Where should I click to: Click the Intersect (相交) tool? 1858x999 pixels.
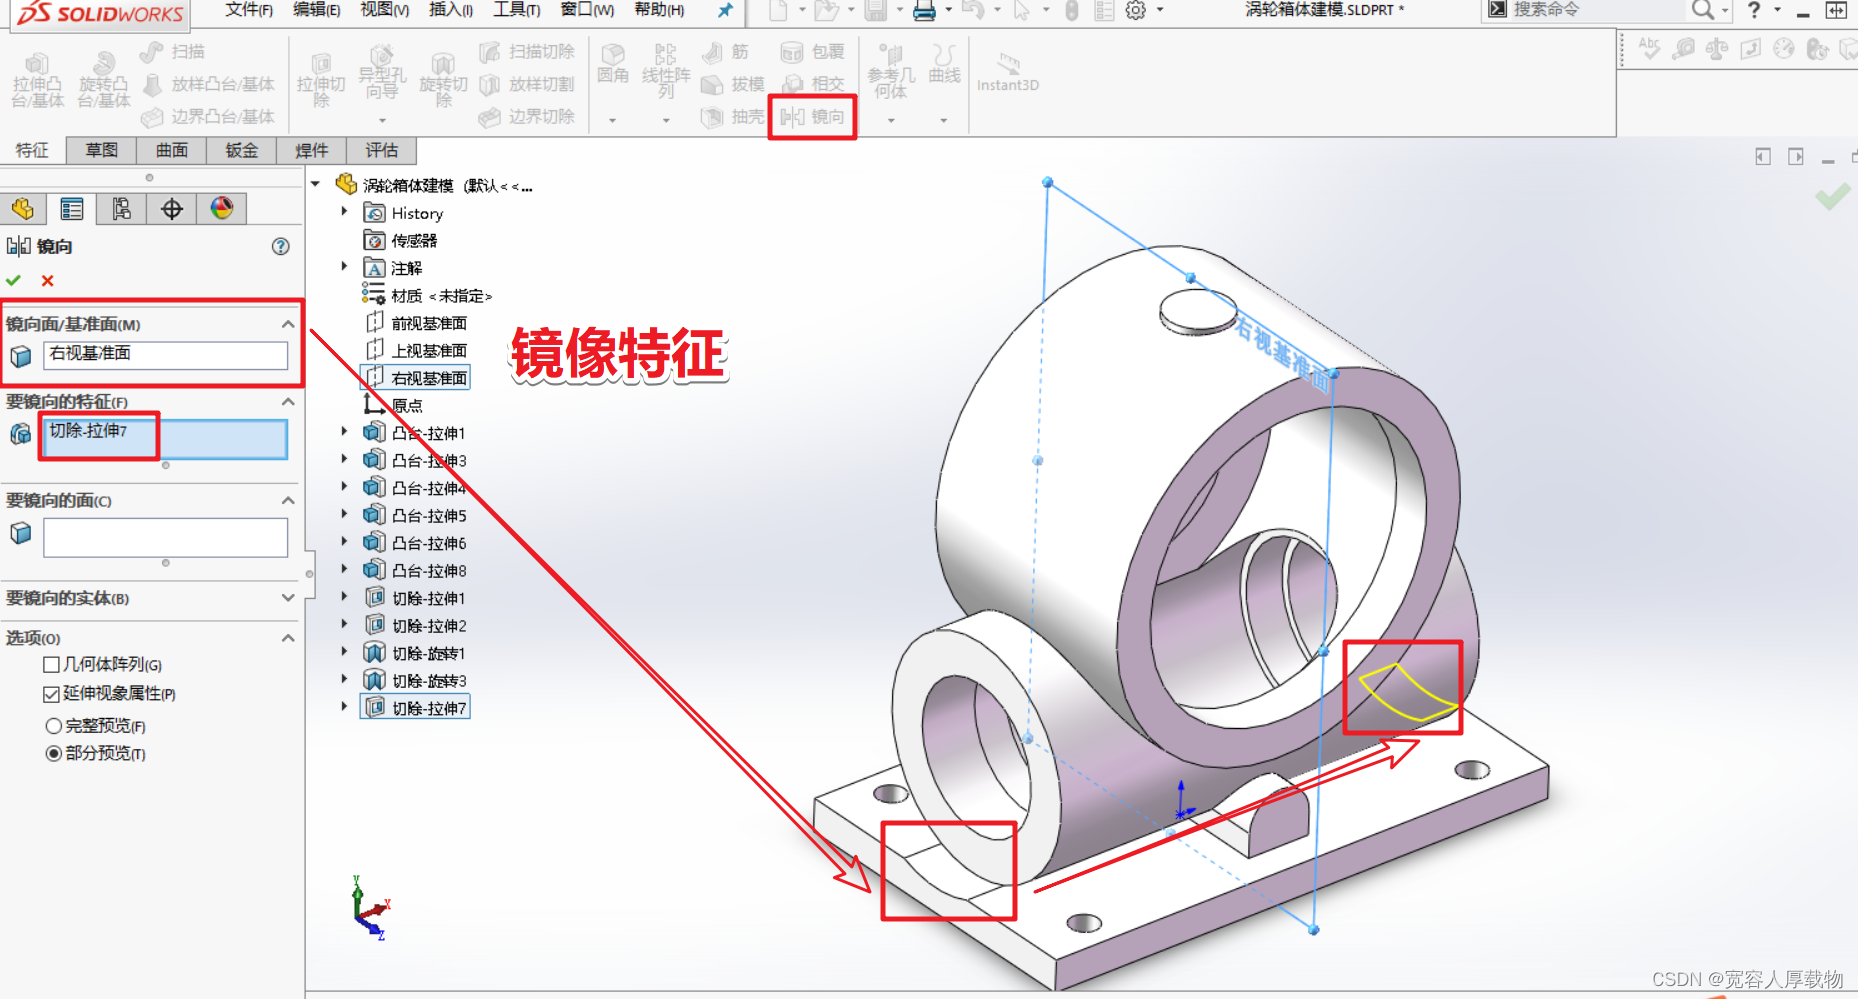click(812, 84)
